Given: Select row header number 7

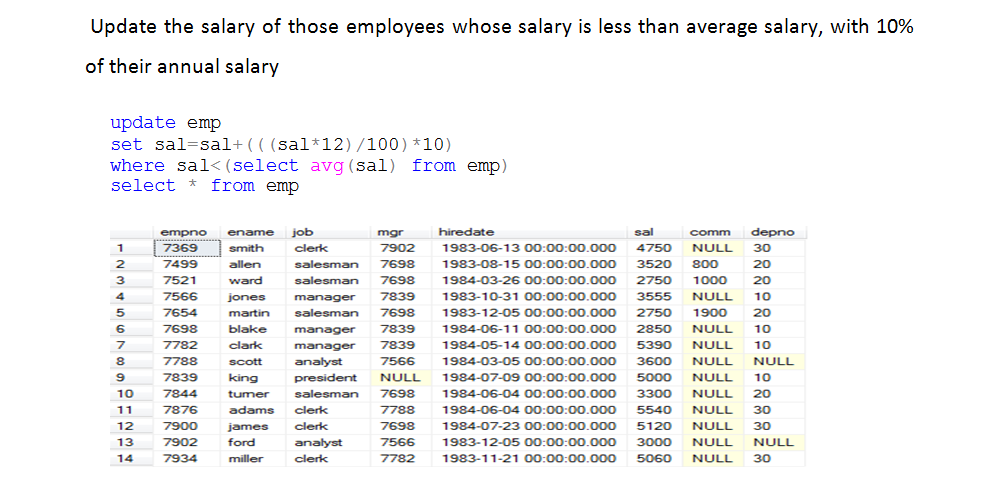Looking at the screenshot, I should [131, 345].
